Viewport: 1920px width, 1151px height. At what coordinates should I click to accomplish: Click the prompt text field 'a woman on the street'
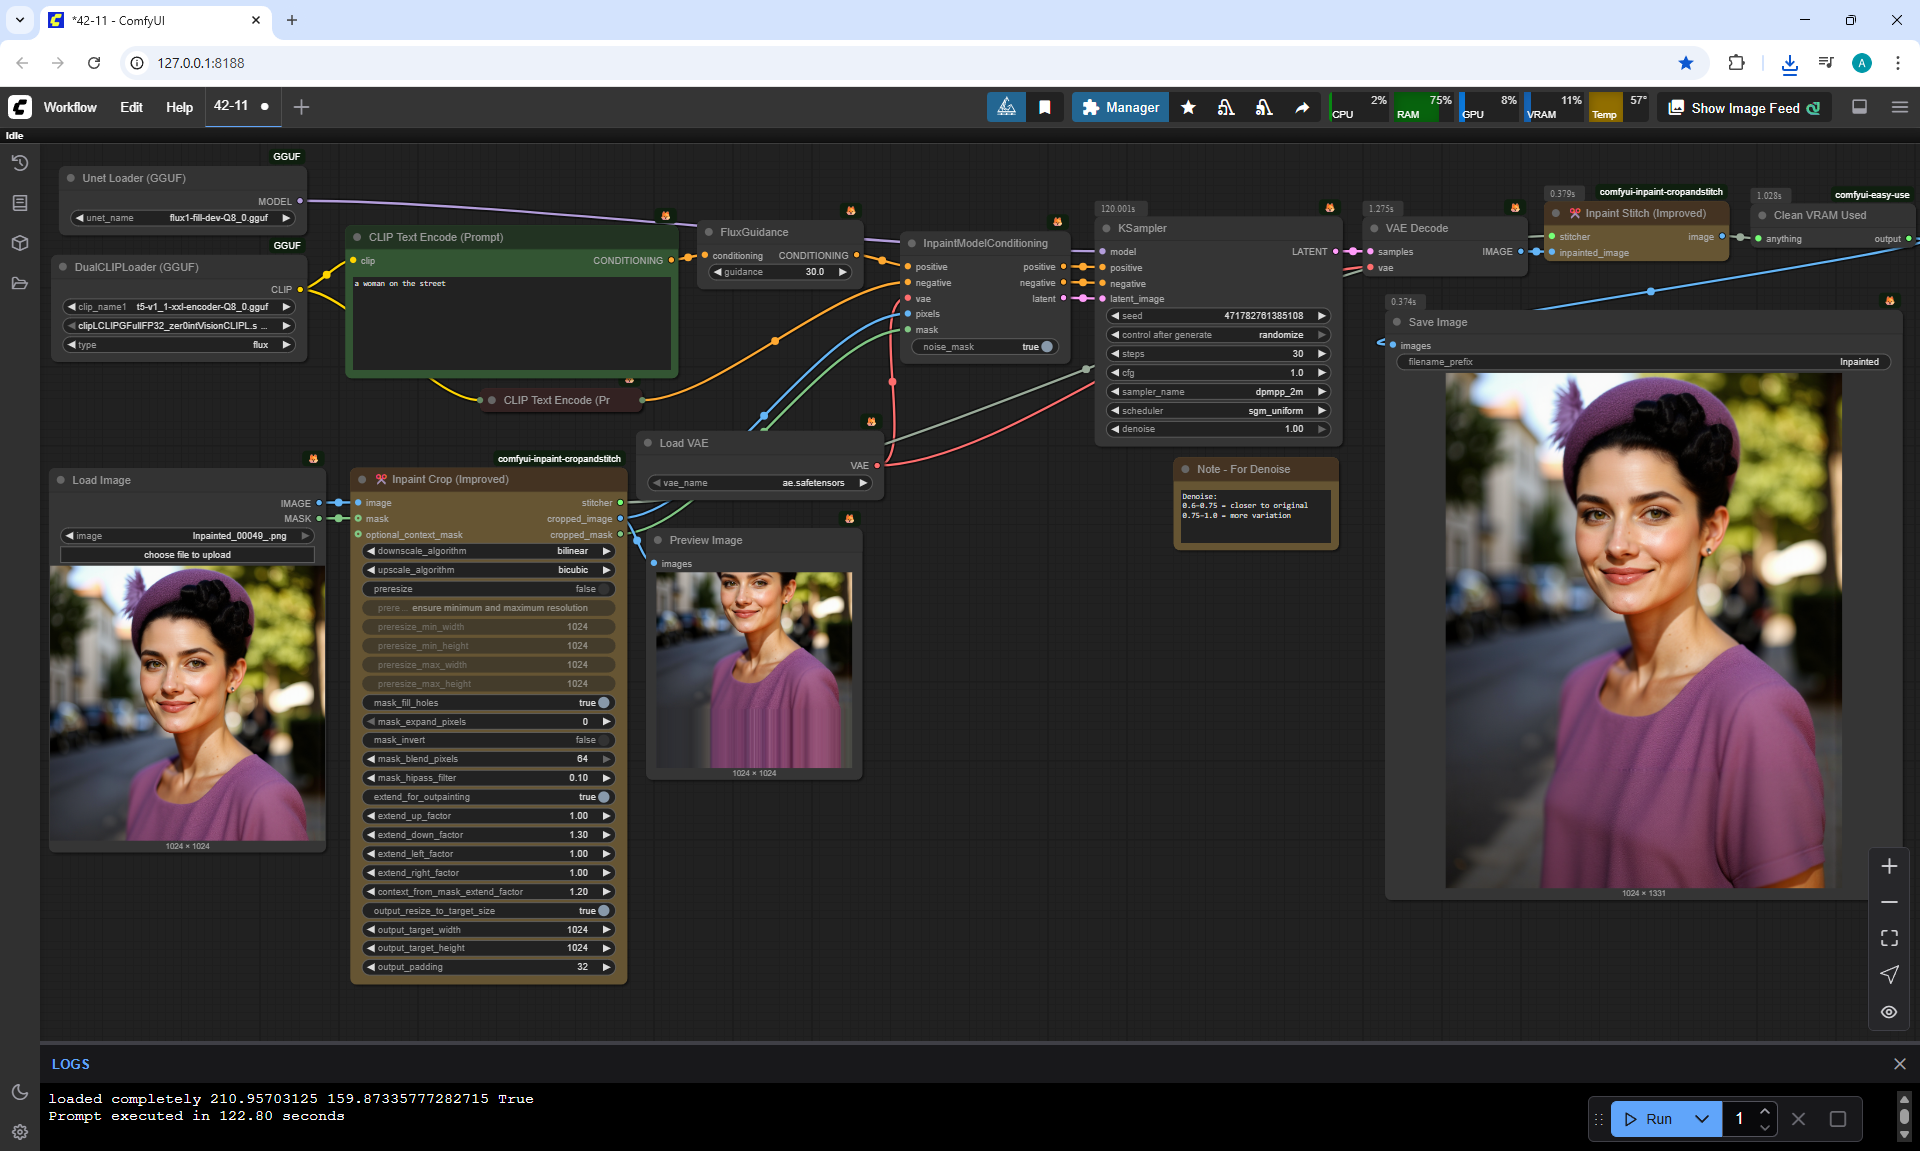[x=510, y=320]
